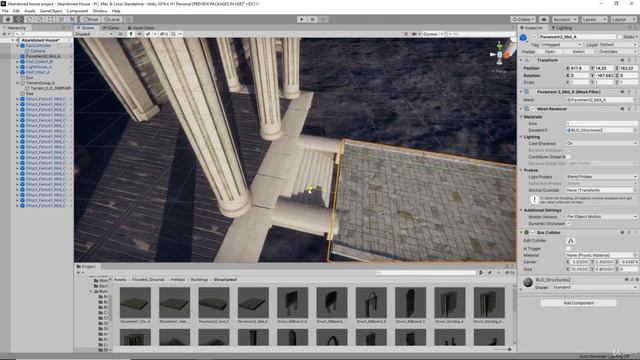Toggle the Static checkbox

click(x=620, y=37)
